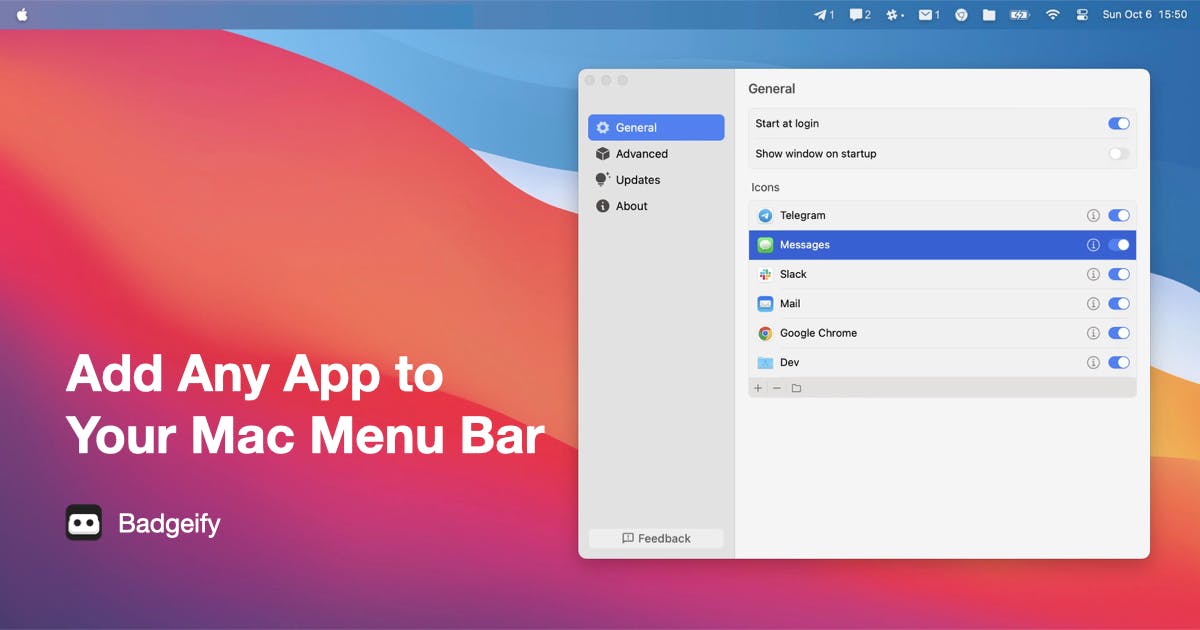Click the Telegram icon in the menu bar
Viewport: 1200px width, 630px height.
click(824, 15)
